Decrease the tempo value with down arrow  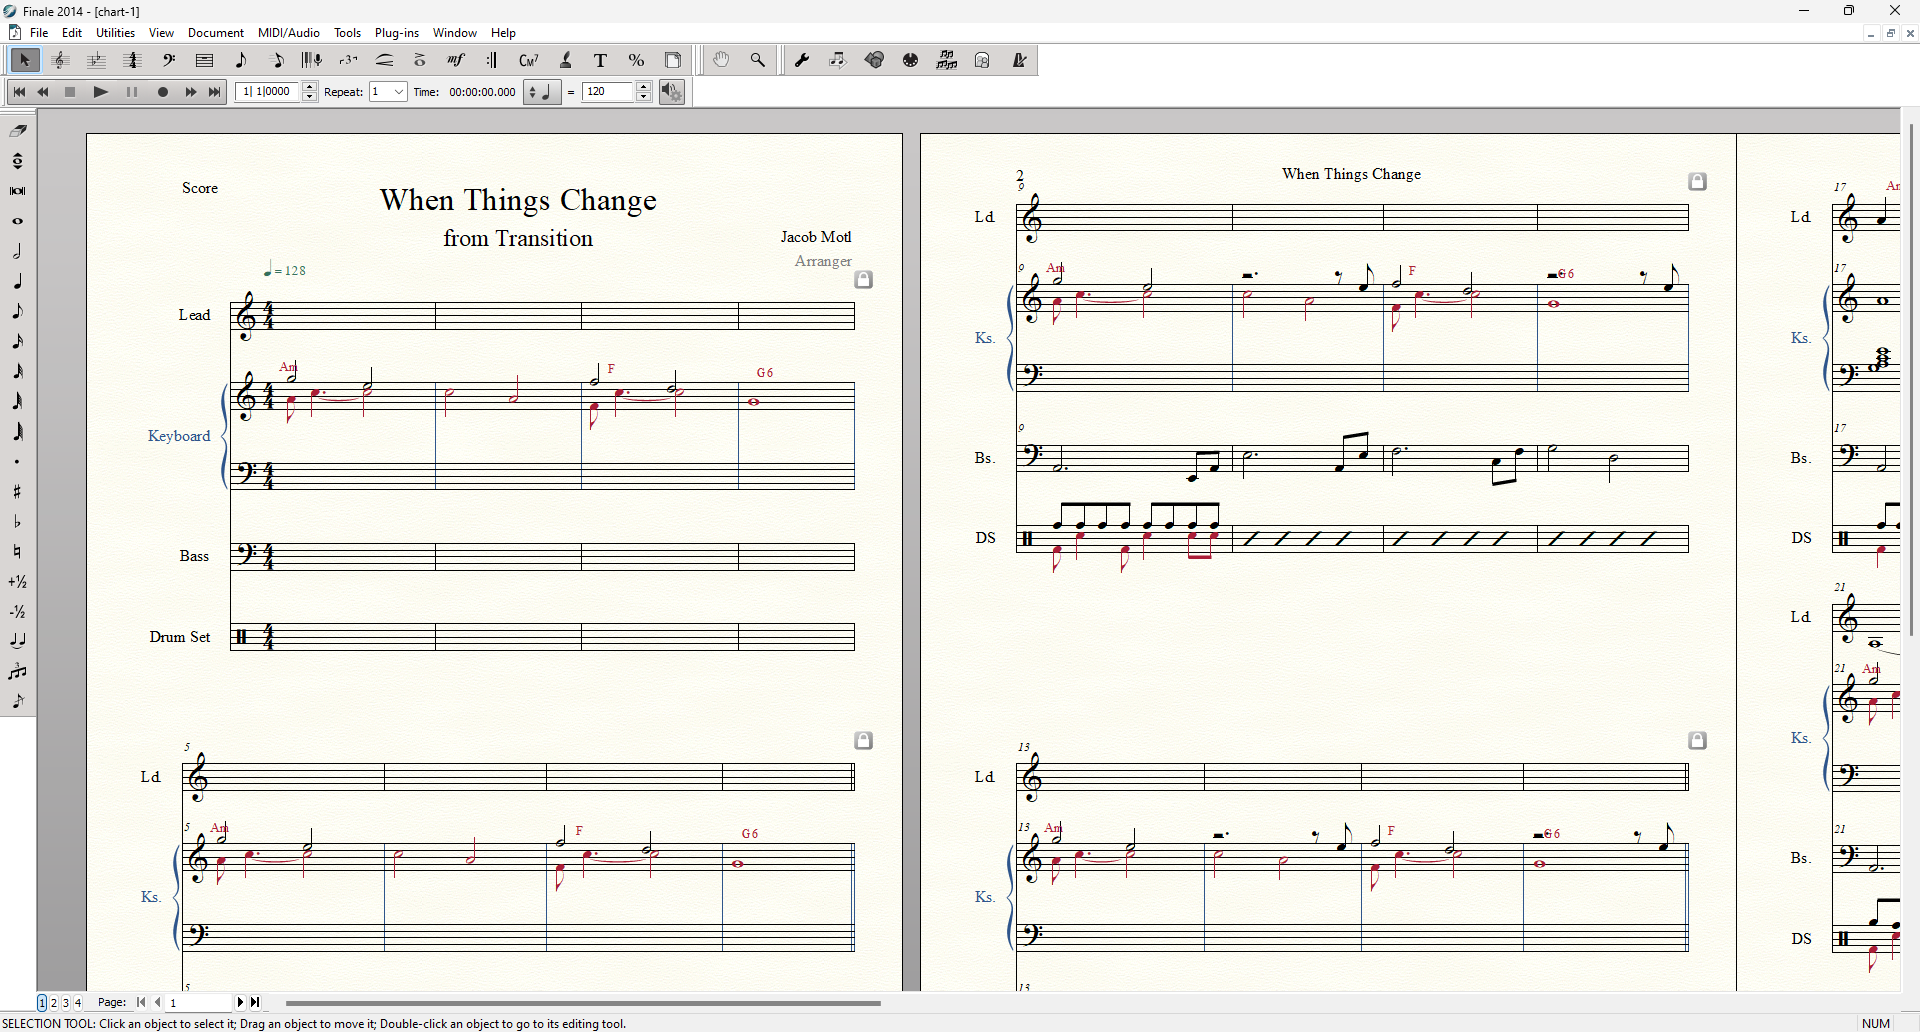click(644, 97)
